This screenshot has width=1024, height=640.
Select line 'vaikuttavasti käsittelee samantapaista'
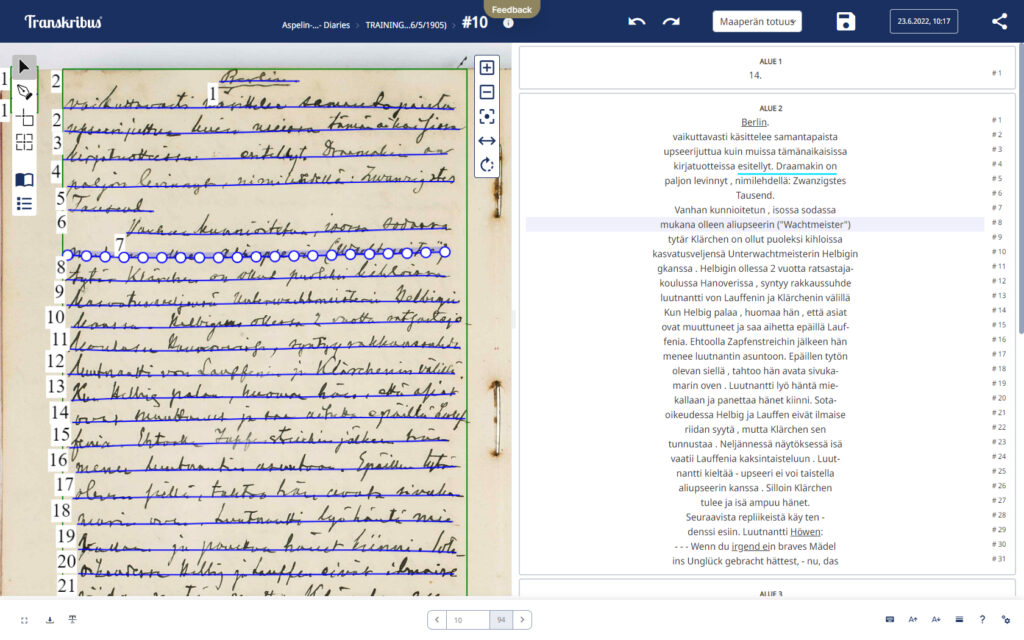tap(754, 136)
